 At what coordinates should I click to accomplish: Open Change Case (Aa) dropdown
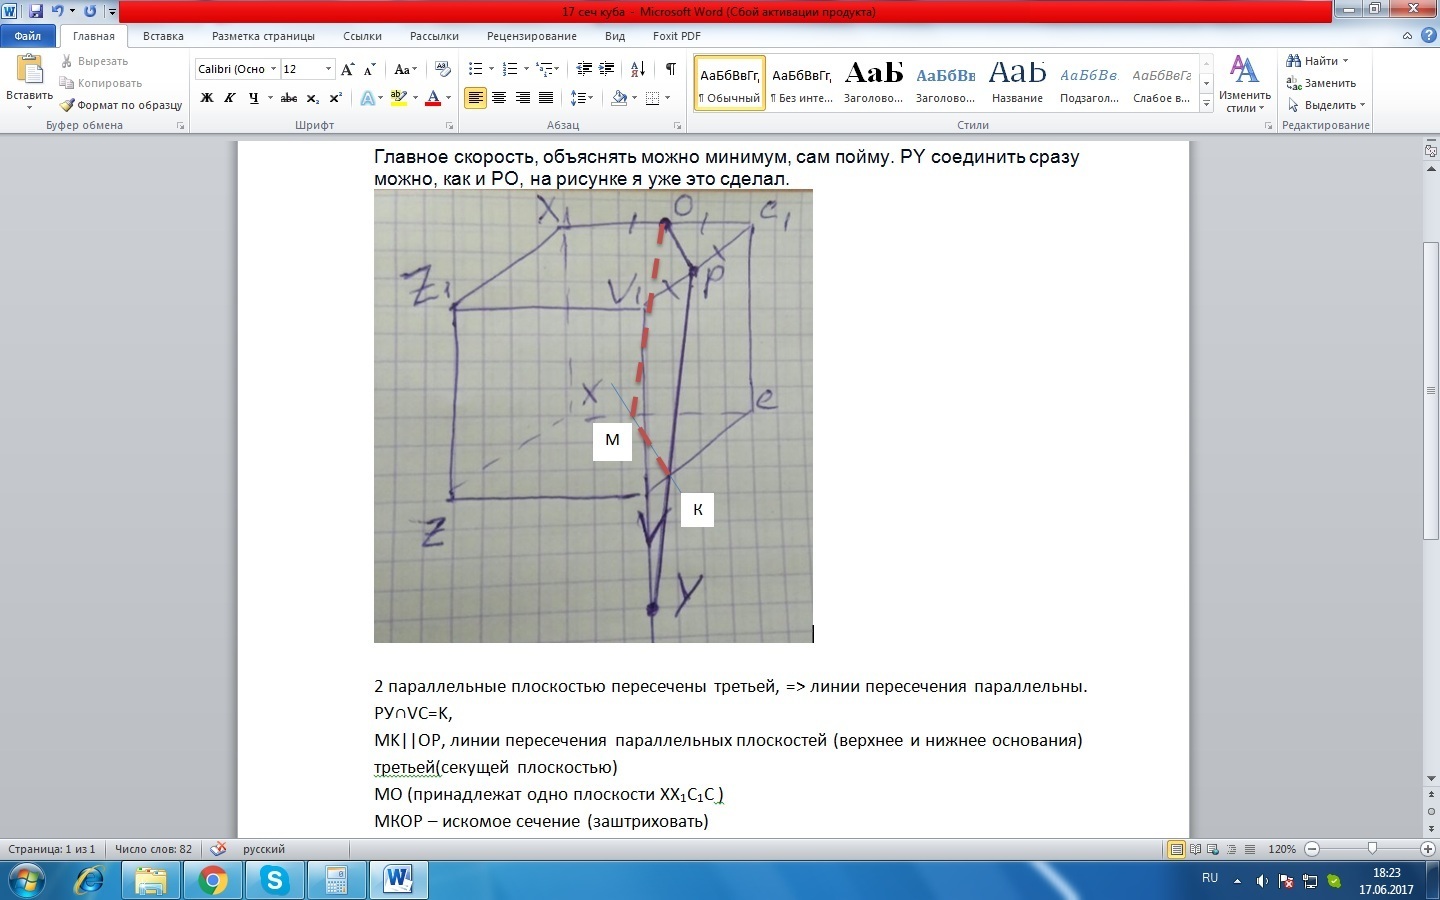[x=405, y=69]
